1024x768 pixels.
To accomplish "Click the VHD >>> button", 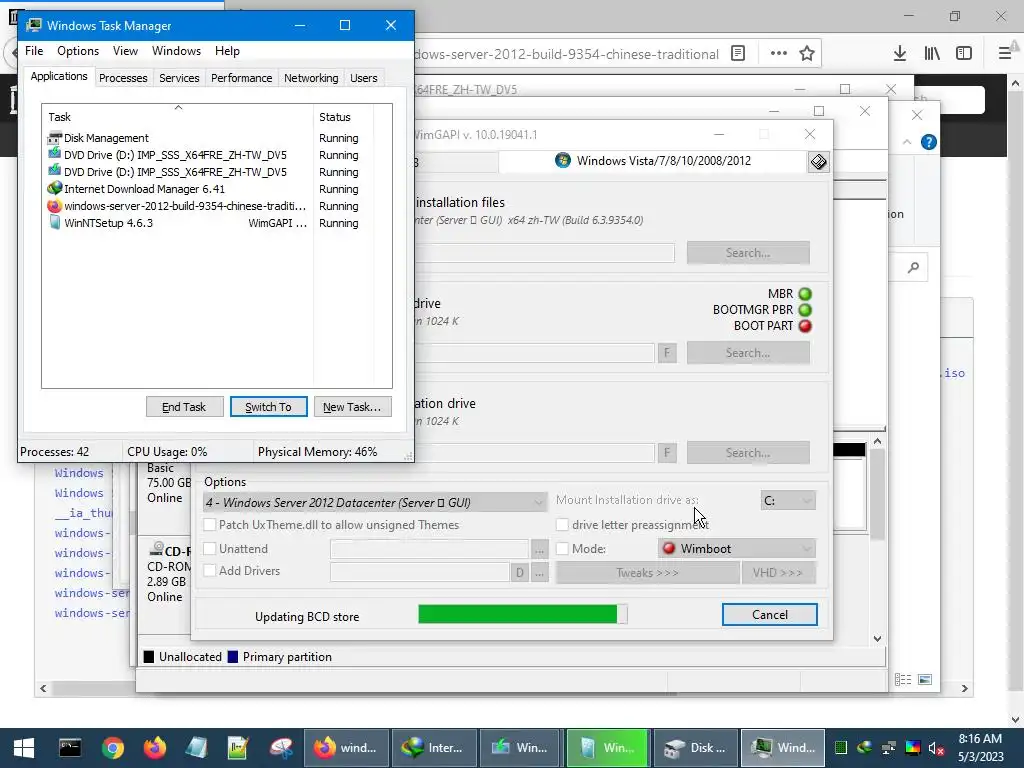I will (777, 573).
